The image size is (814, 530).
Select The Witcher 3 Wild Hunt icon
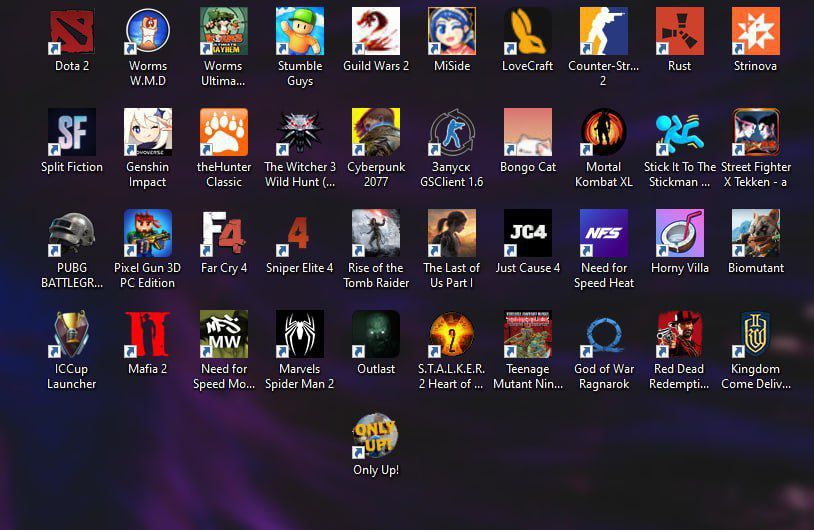(300, 132)
